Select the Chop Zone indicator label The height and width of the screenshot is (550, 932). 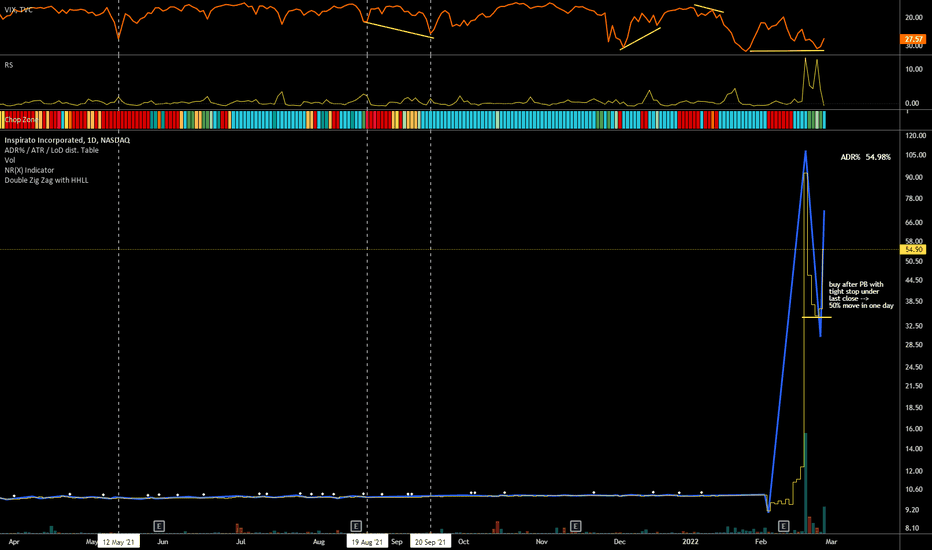(21, 120)
